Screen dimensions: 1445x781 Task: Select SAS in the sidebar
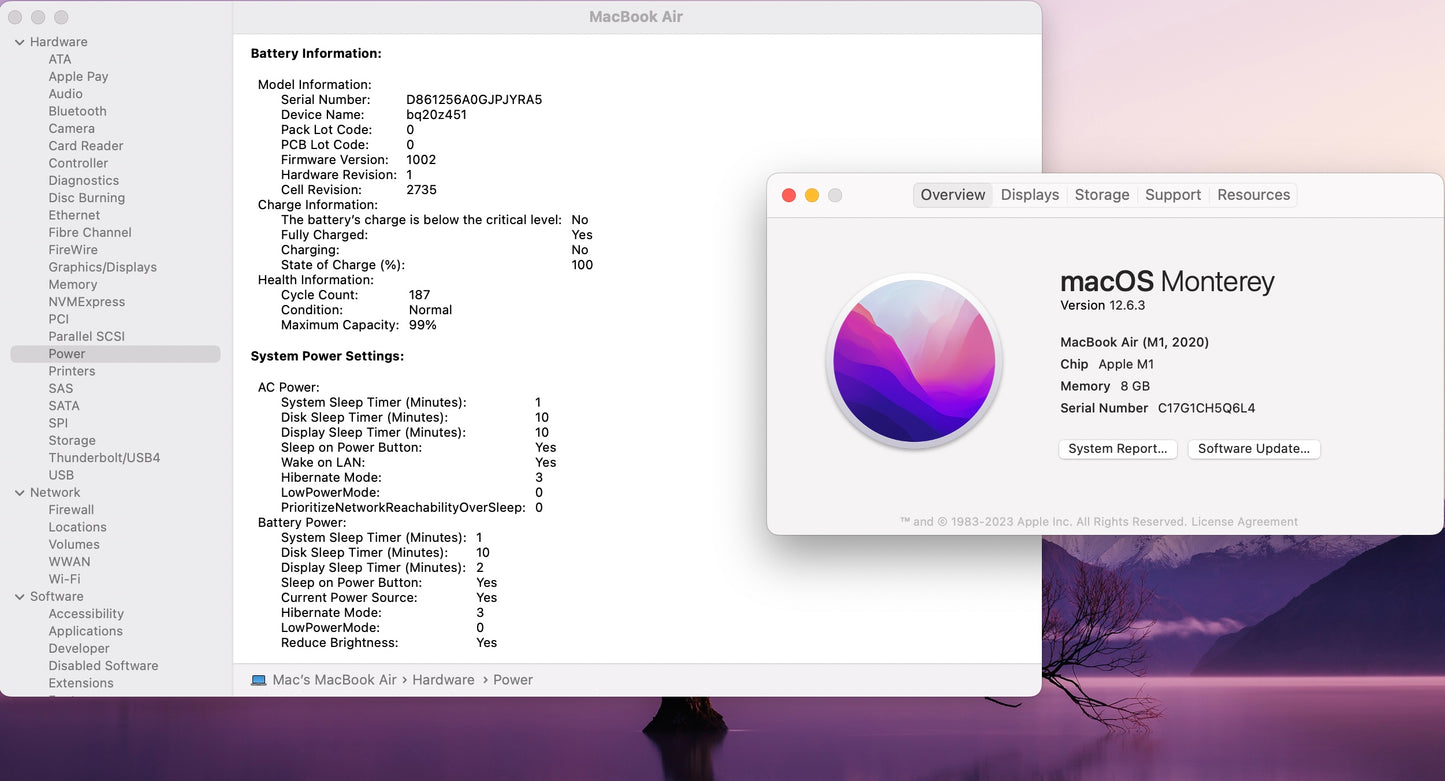[x=61, y=389]
